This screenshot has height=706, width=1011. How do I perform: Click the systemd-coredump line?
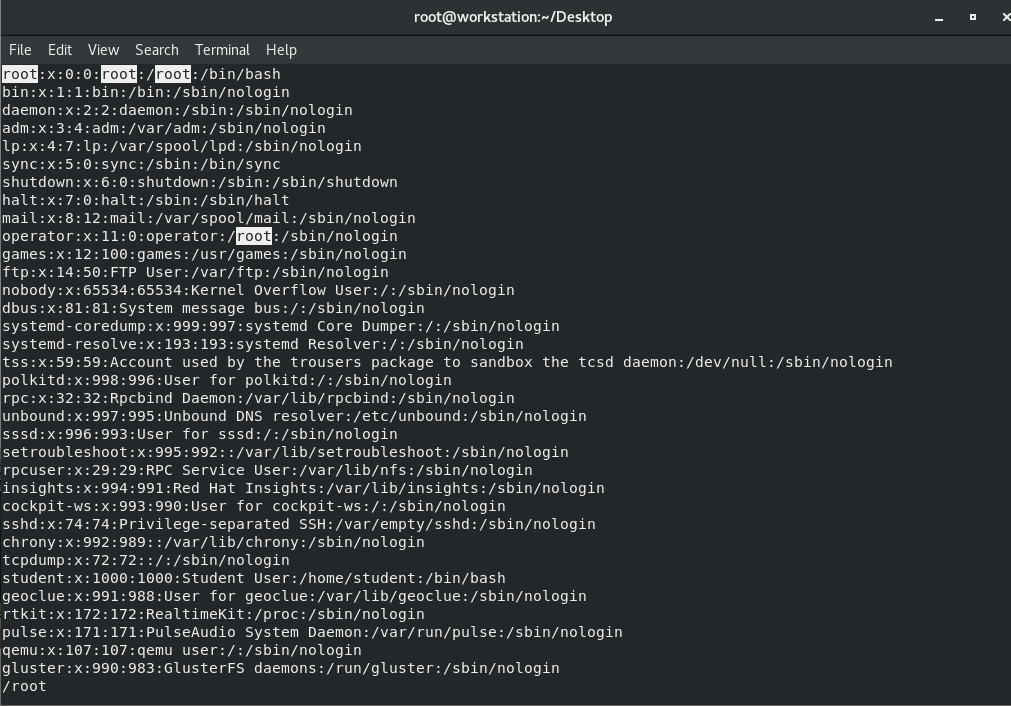point(281,326)
